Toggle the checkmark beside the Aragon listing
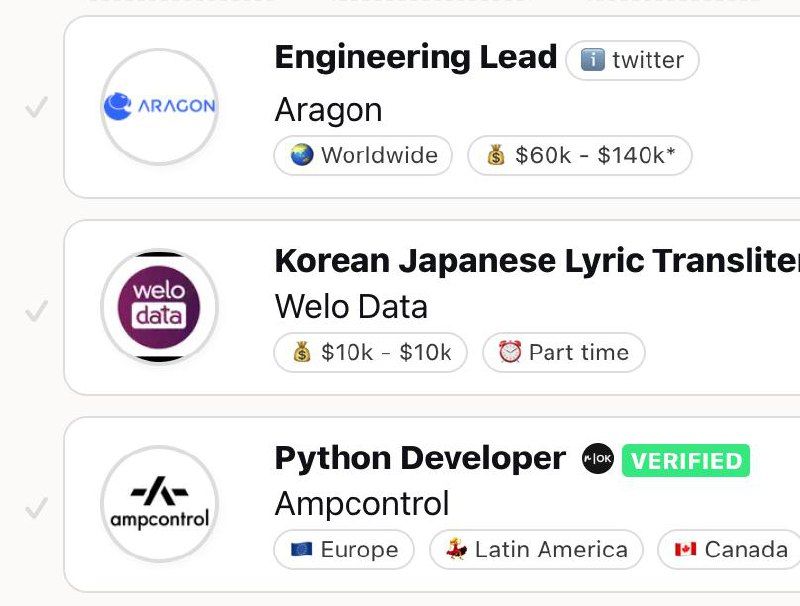 [37, 107]
